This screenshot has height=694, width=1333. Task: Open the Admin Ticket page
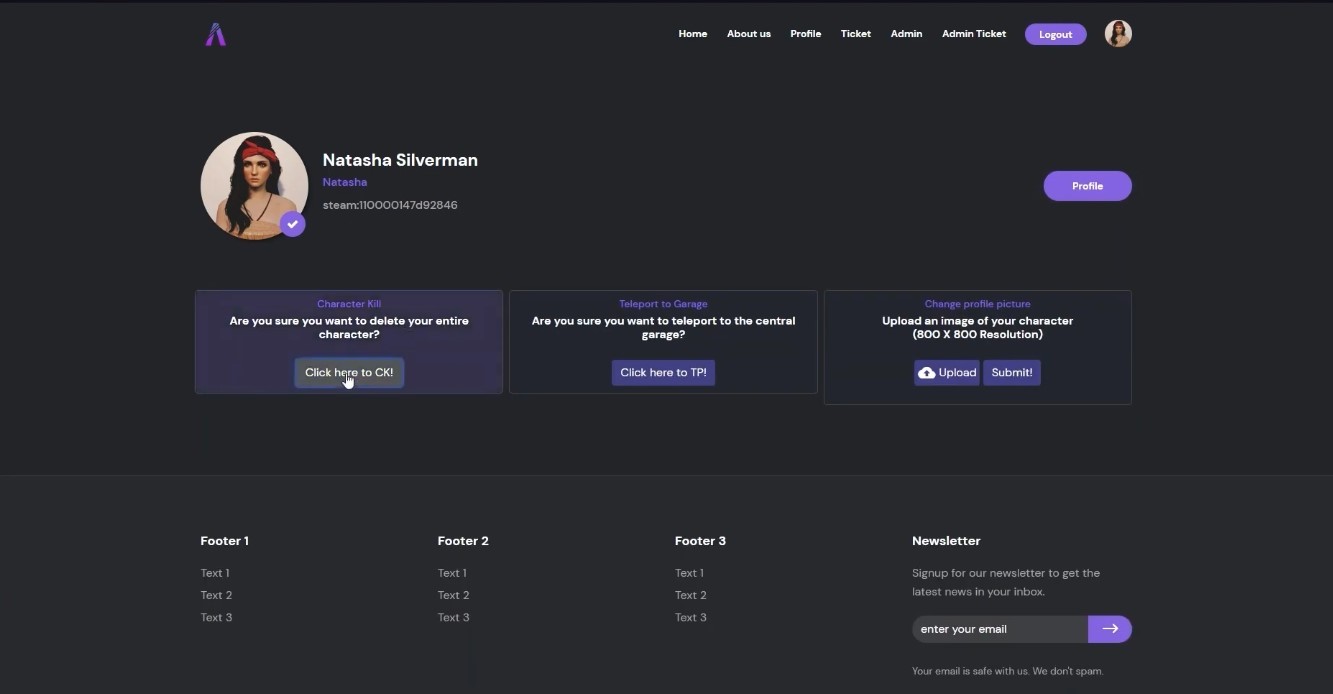[x=974, y=34]
